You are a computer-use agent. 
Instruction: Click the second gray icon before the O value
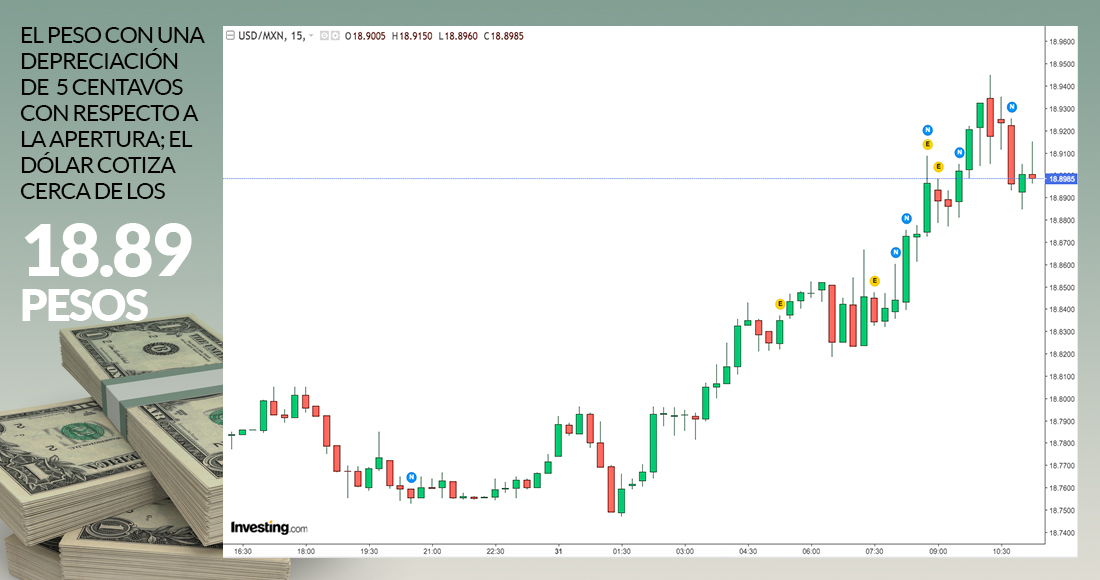[335, 36]
